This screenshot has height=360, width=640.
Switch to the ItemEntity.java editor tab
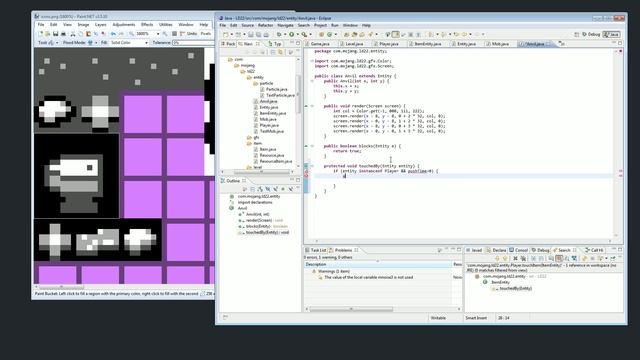427,44
